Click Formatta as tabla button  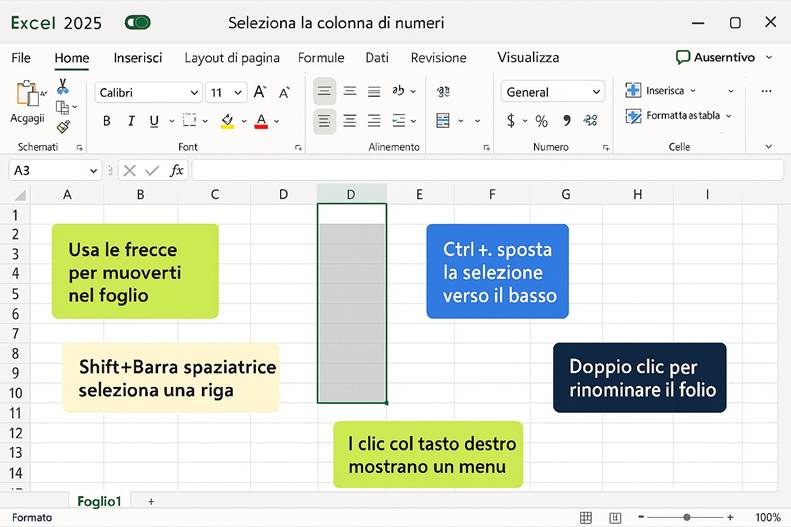pyautogui.click(x=679, y=115)
